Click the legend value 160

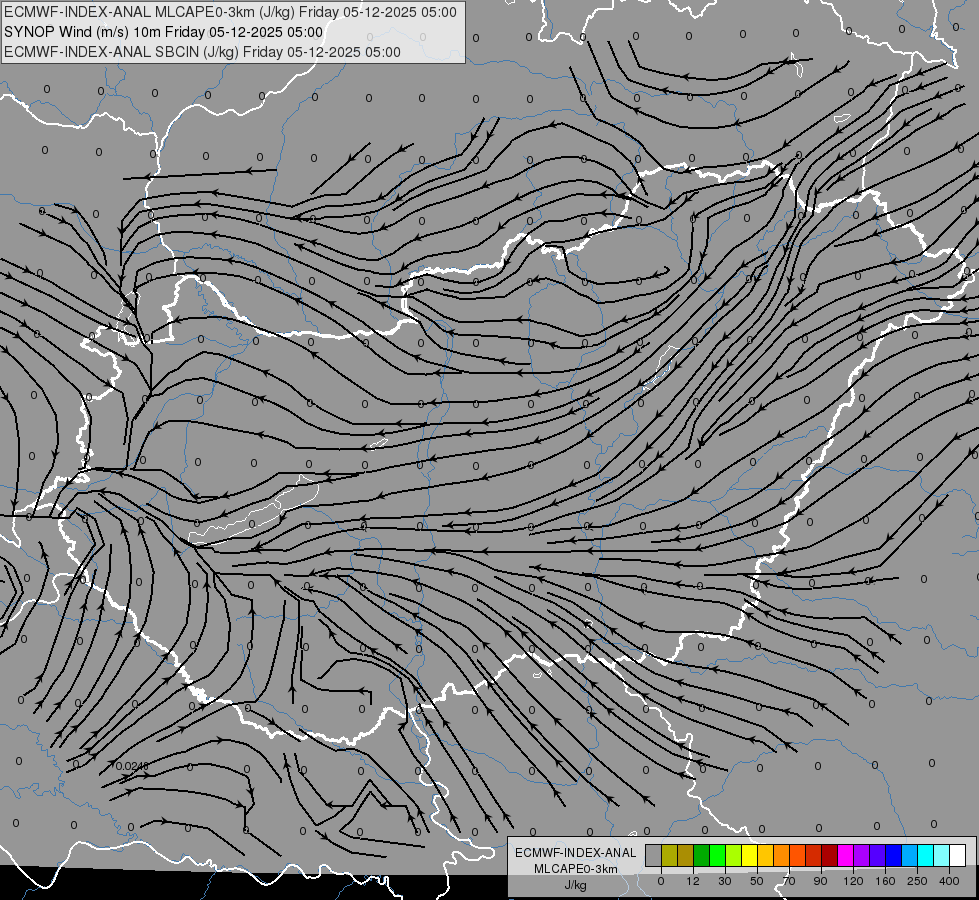point(885,881)
